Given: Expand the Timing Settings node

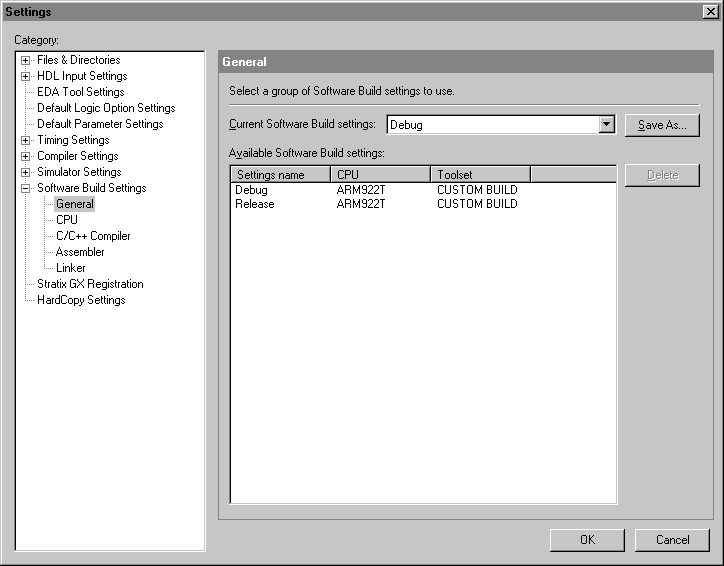Looking at the screenshot, I should click(26, 140).
